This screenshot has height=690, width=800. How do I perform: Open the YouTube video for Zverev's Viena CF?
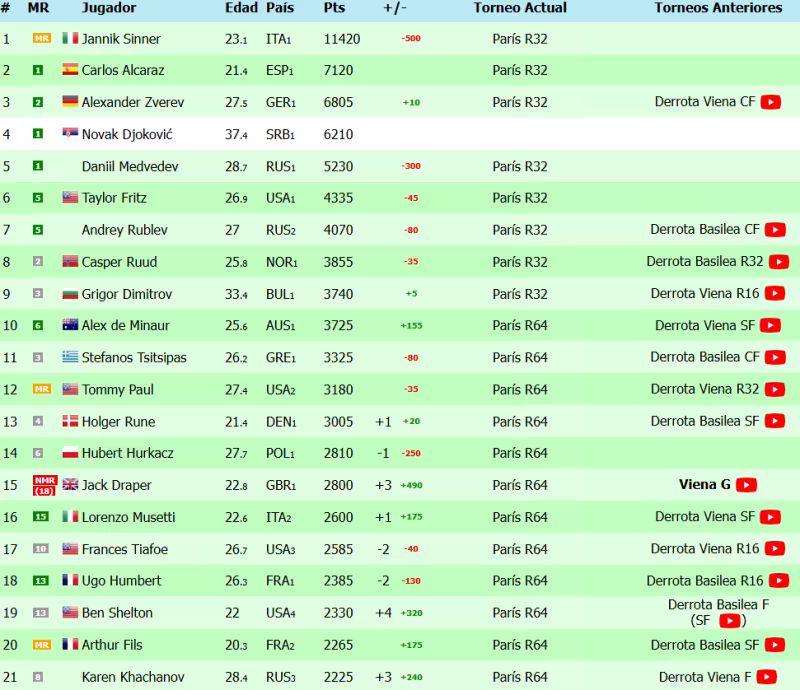click(770, 102)
